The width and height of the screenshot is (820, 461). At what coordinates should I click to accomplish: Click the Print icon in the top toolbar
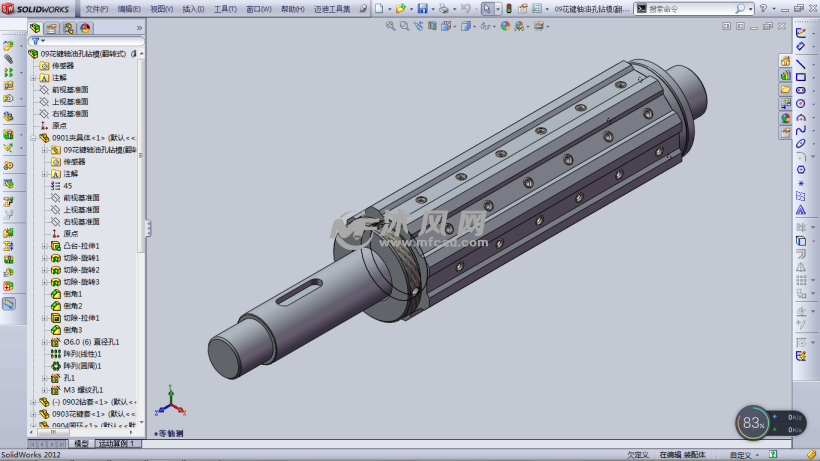tap(443, 8)
